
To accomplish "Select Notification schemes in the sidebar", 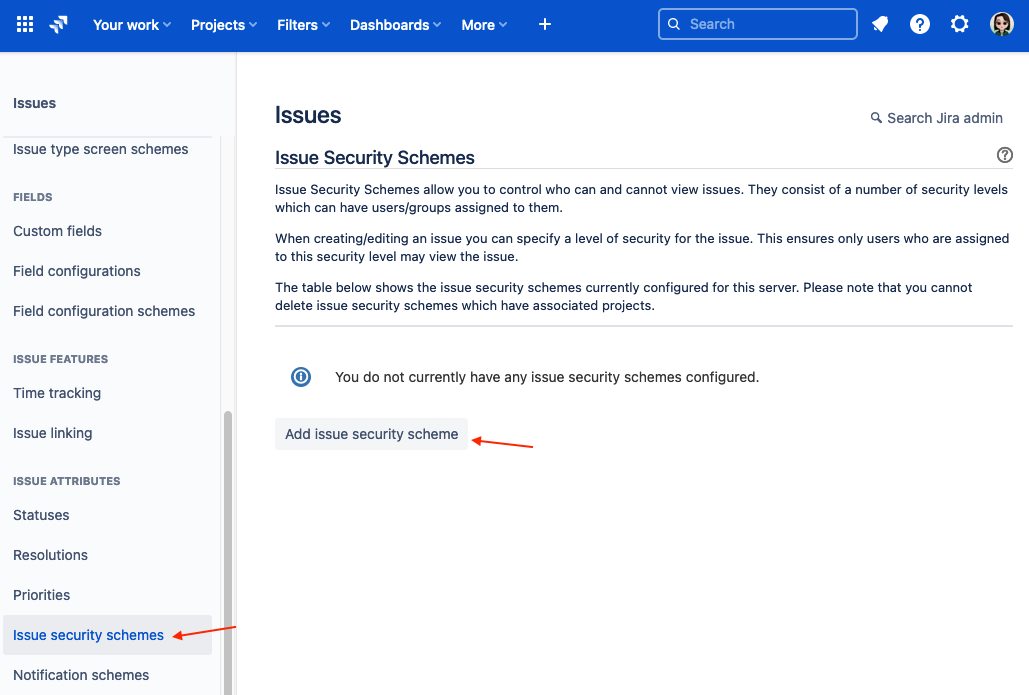I will click(81, 675).
